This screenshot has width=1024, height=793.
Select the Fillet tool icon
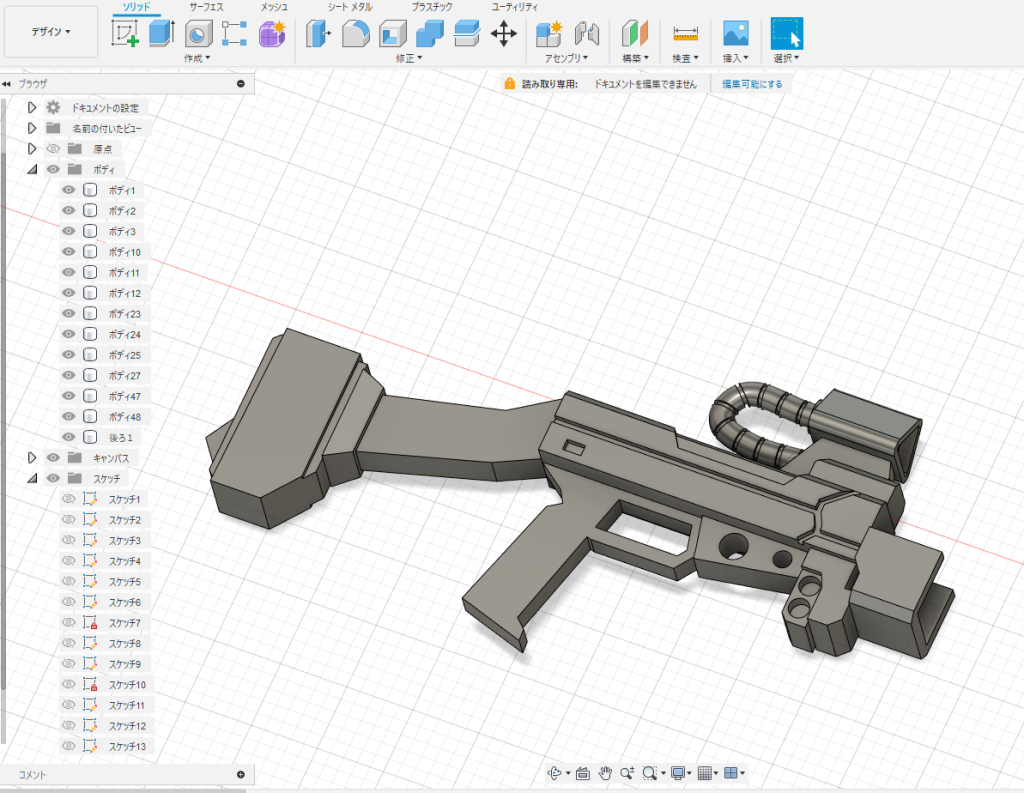click(355, 34)
